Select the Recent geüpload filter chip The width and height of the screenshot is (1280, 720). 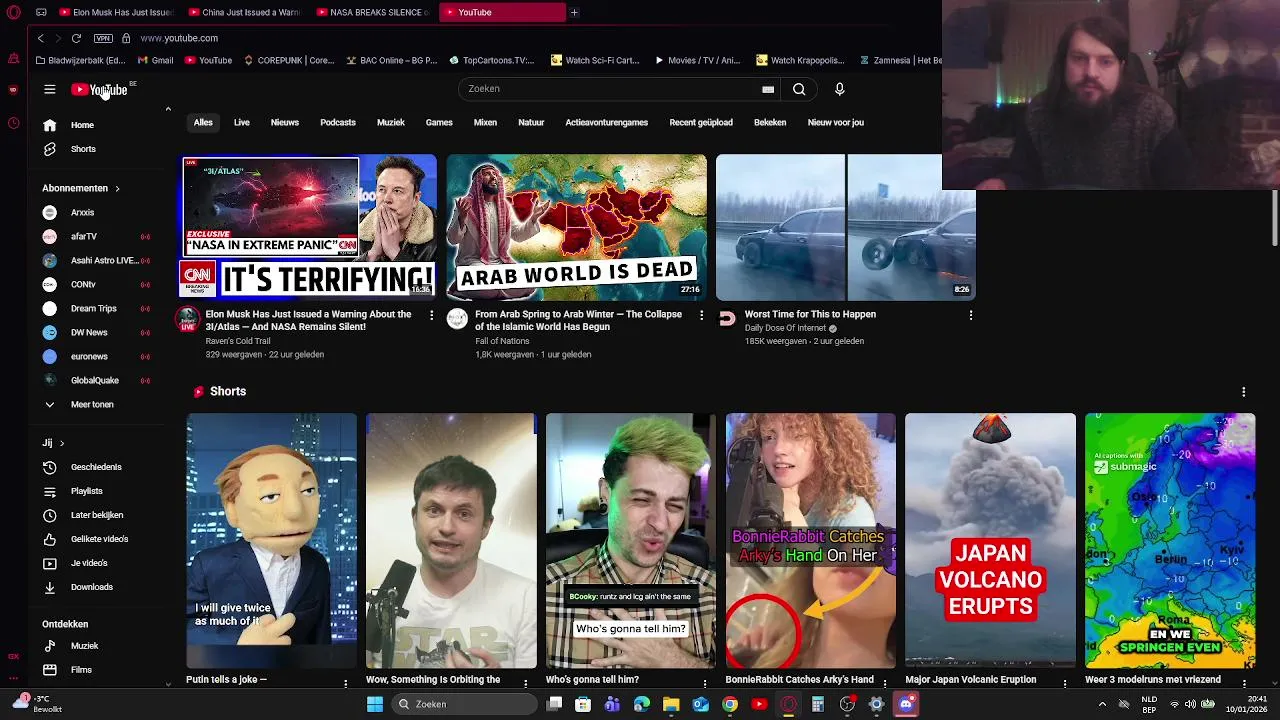(x=701, y=122)
